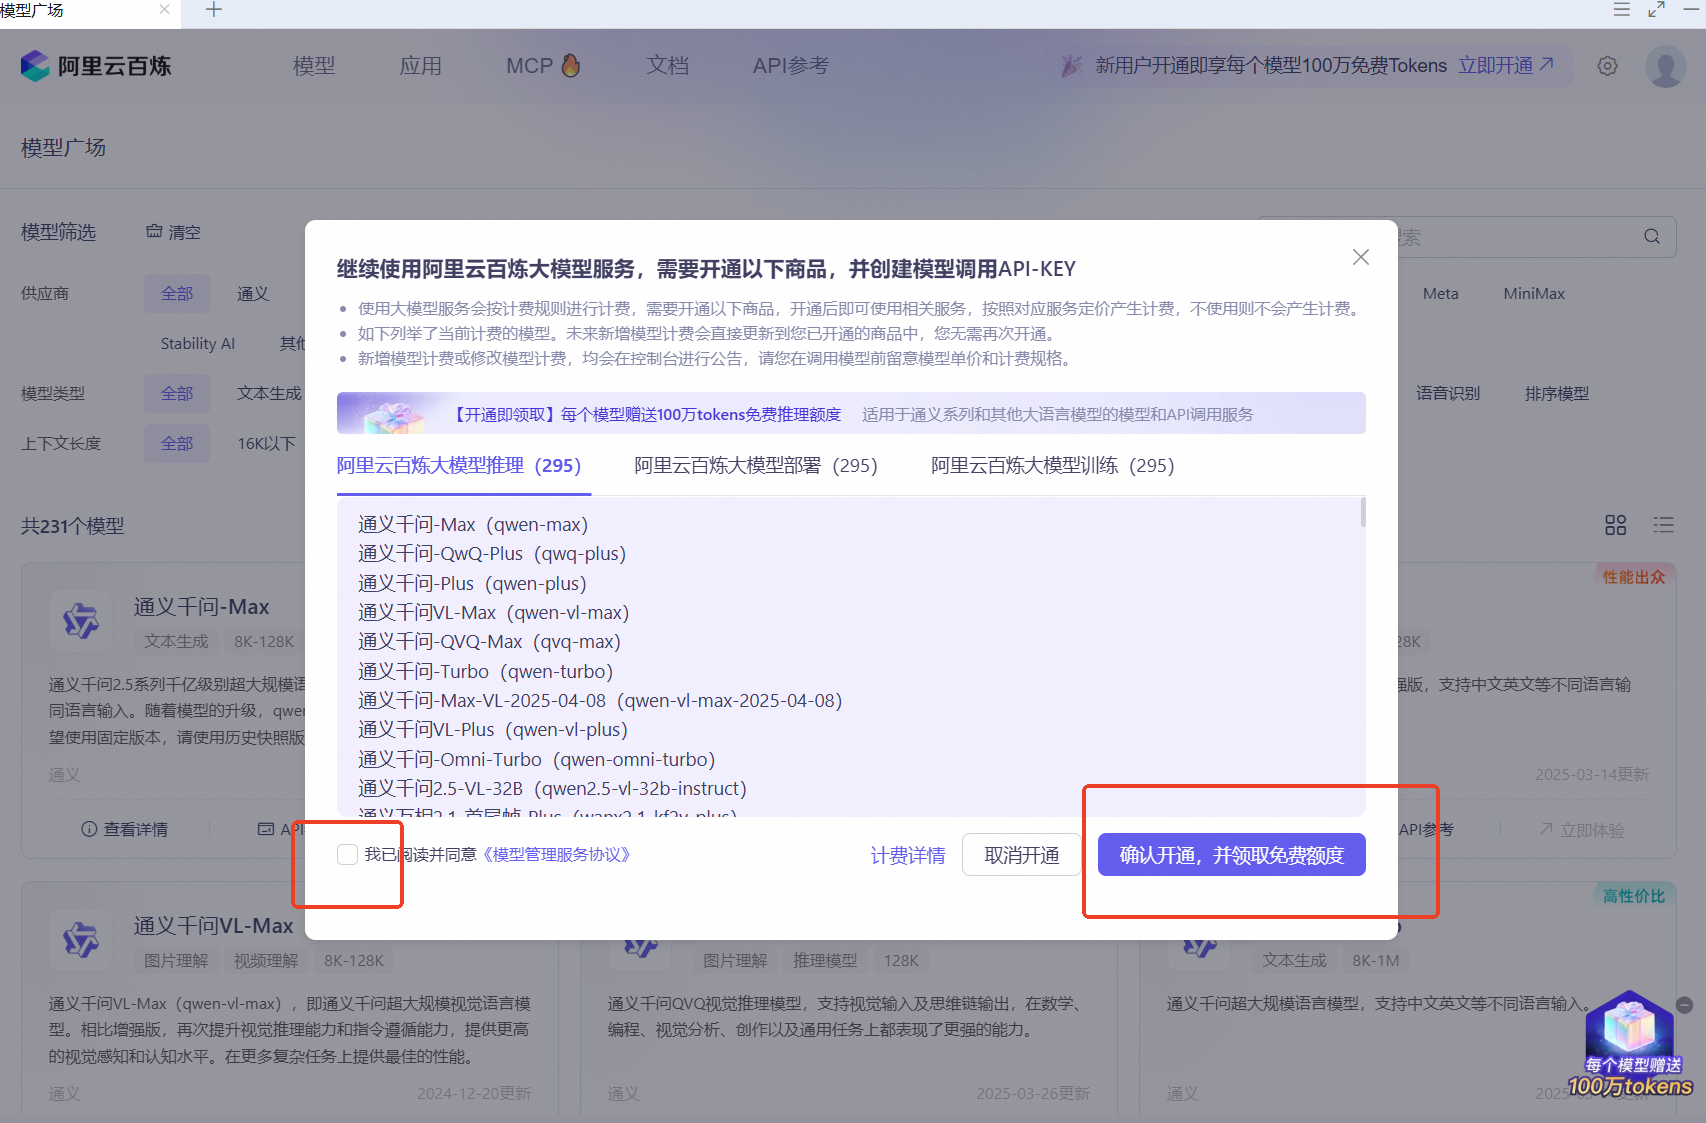This screenshot has height=1123, width=1706.
Task: Switch to grid view of models
Action: (x=1615, y=525)
